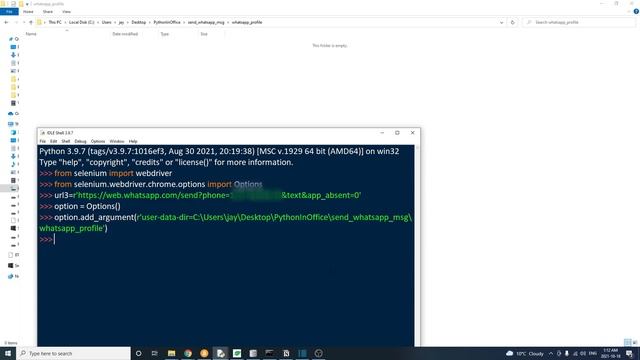The width and height of the screenshot is (640, 360).
Task: Open the Window menu in IDLE
Action: coord(117,141)
